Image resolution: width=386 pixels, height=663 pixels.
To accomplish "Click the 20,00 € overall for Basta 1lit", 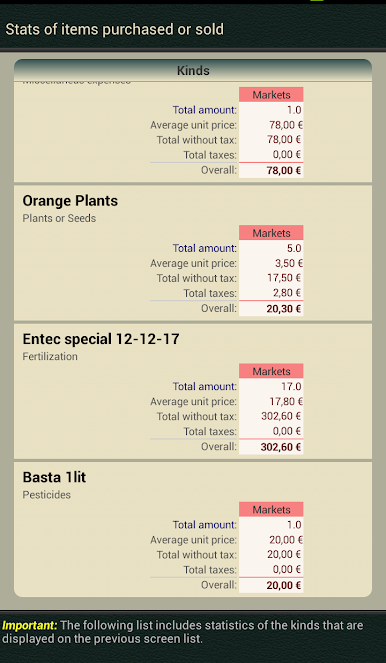I will coord(284,585).
